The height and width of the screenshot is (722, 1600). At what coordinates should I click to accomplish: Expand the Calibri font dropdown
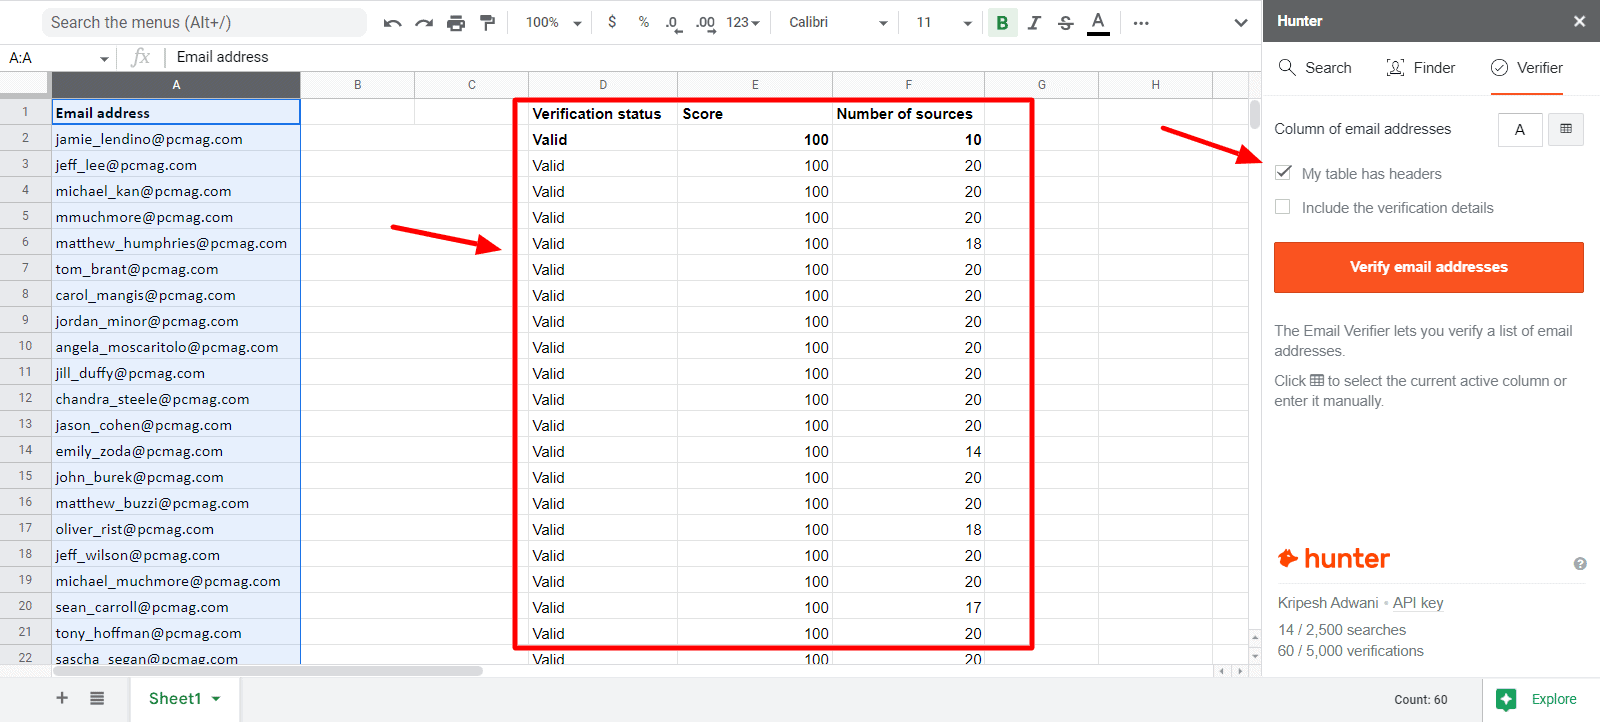click(x=838, y=23)
